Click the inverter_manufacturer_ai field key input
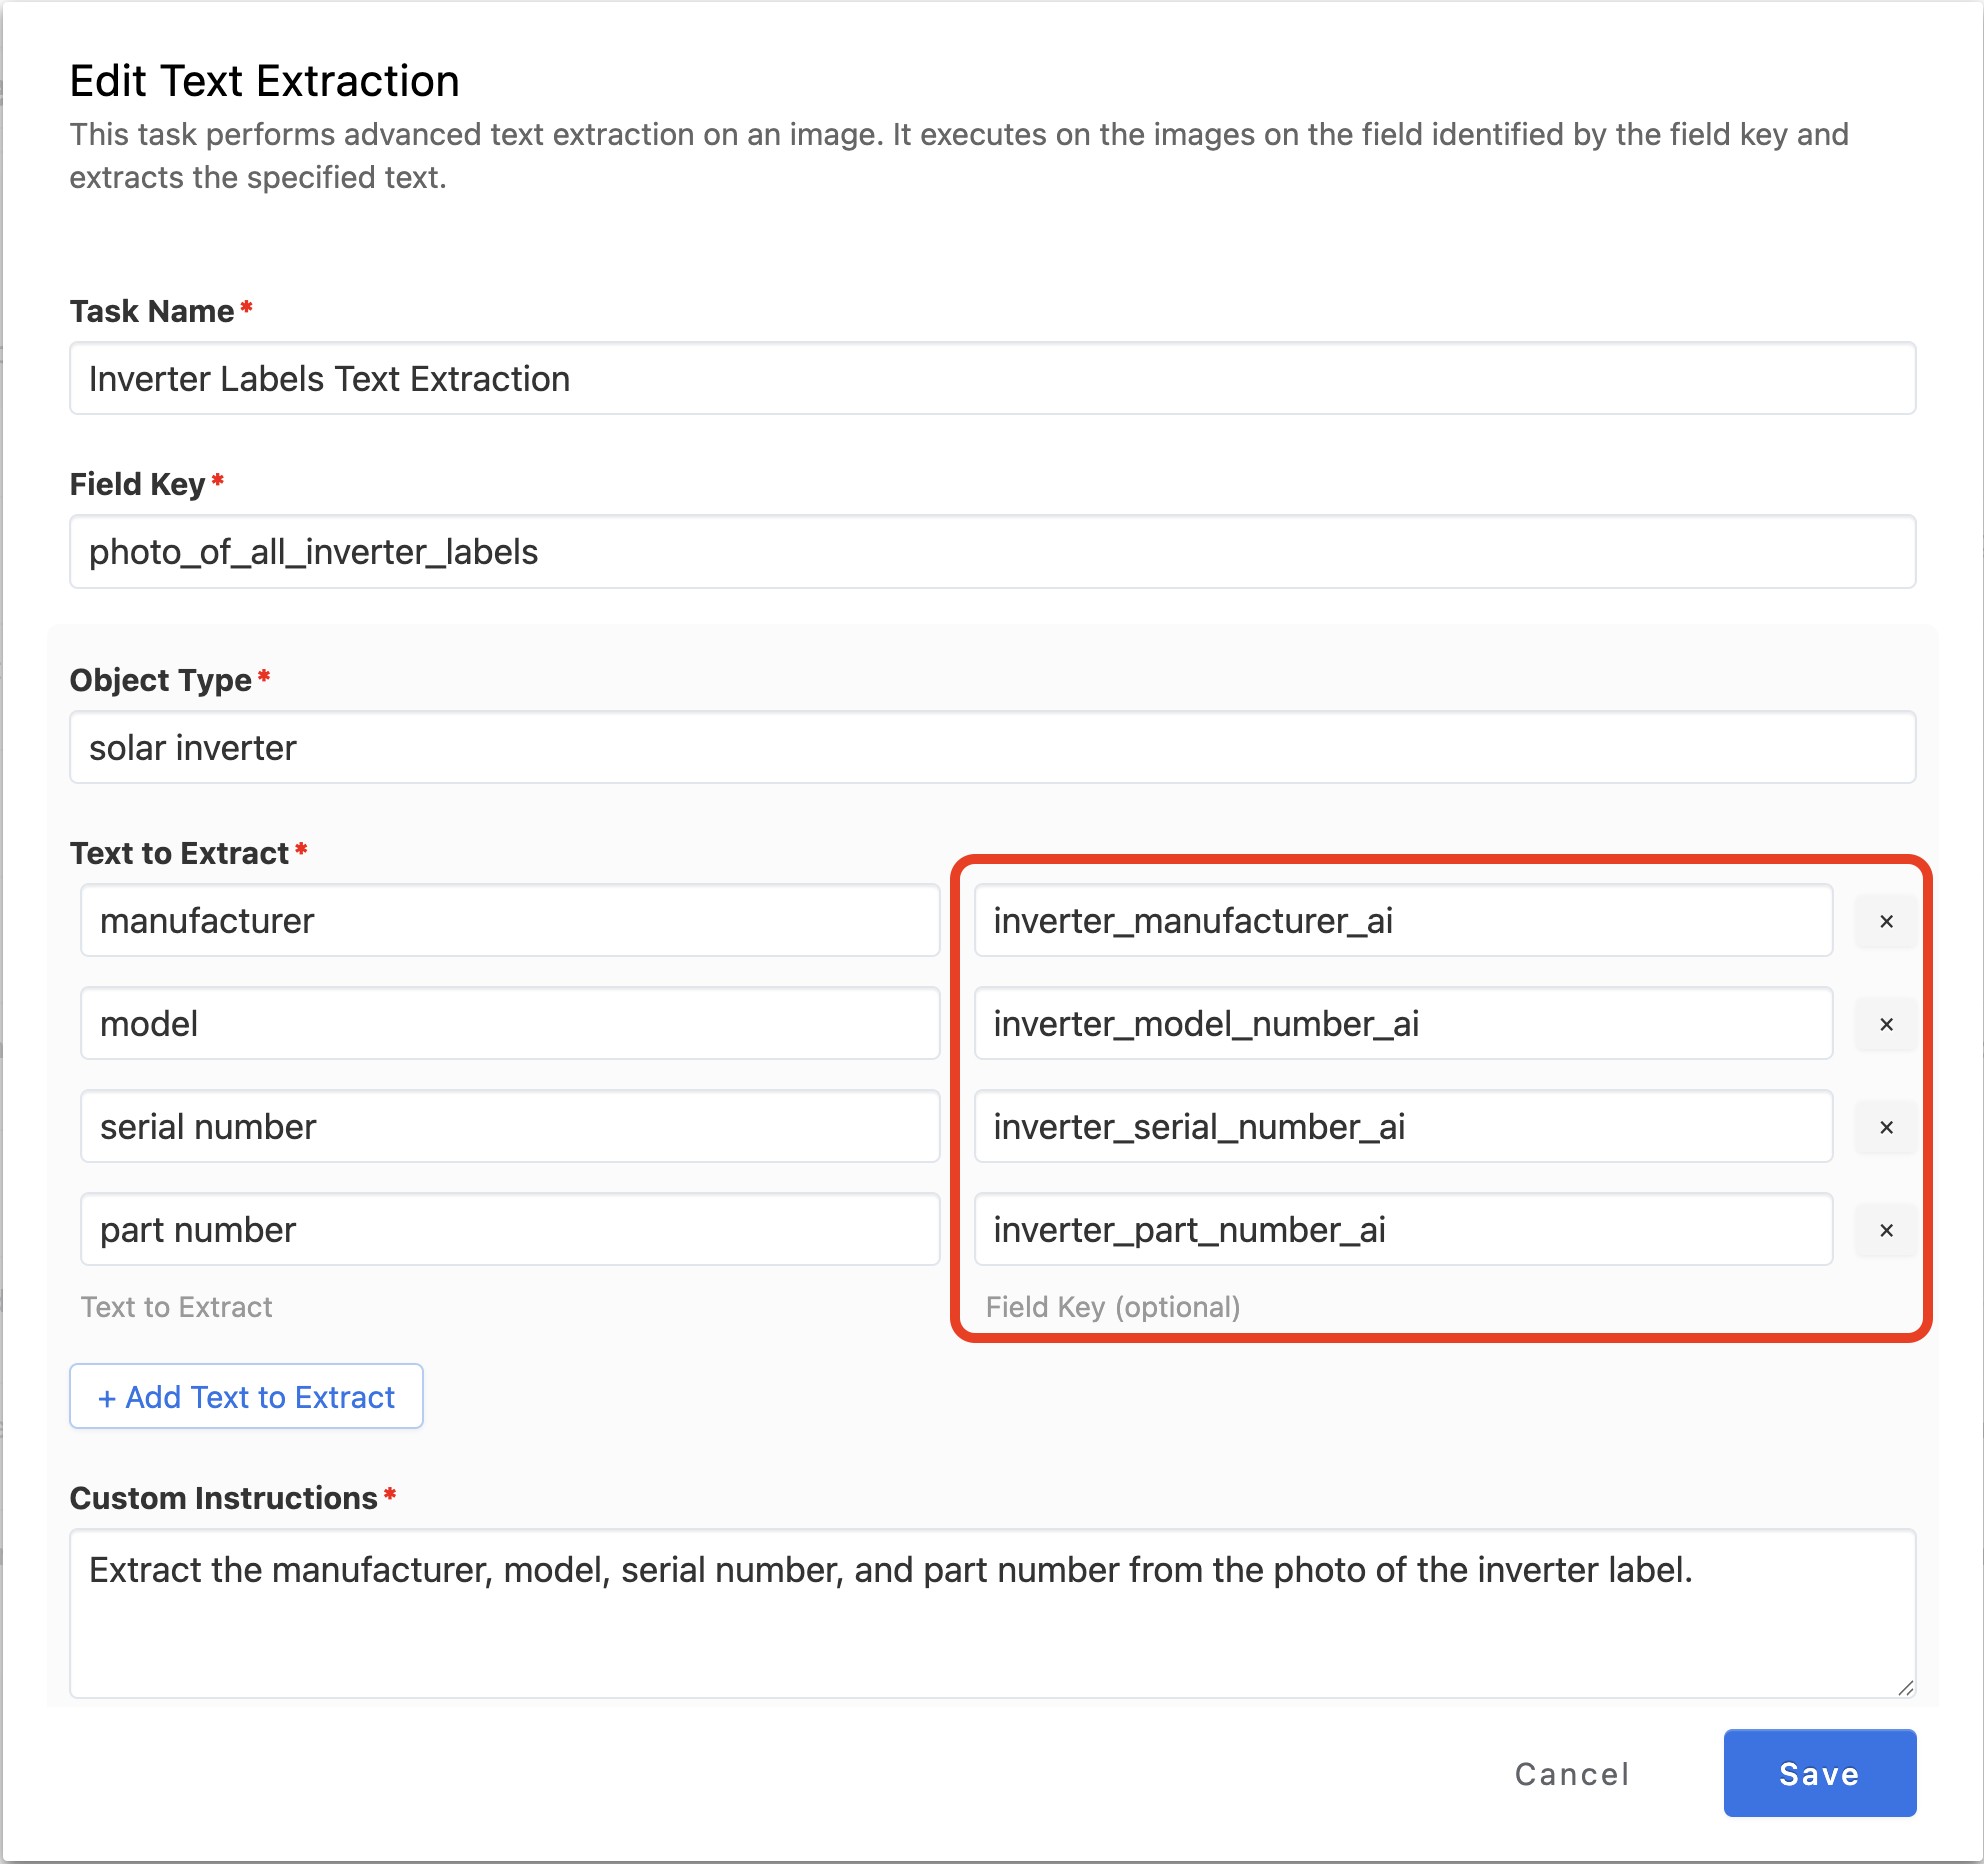Viewport: 1984px width, 1864px height. click(1403, 921)
